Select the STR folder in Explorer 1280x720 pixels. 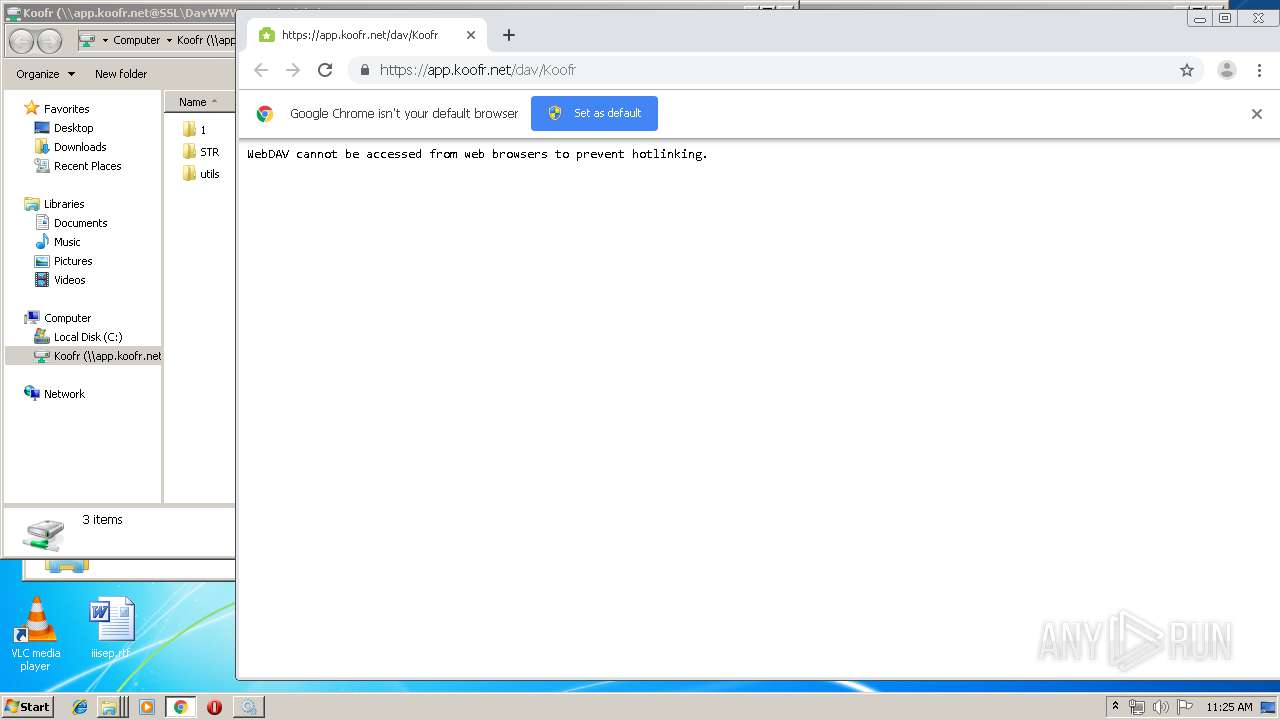pos(201,152)
